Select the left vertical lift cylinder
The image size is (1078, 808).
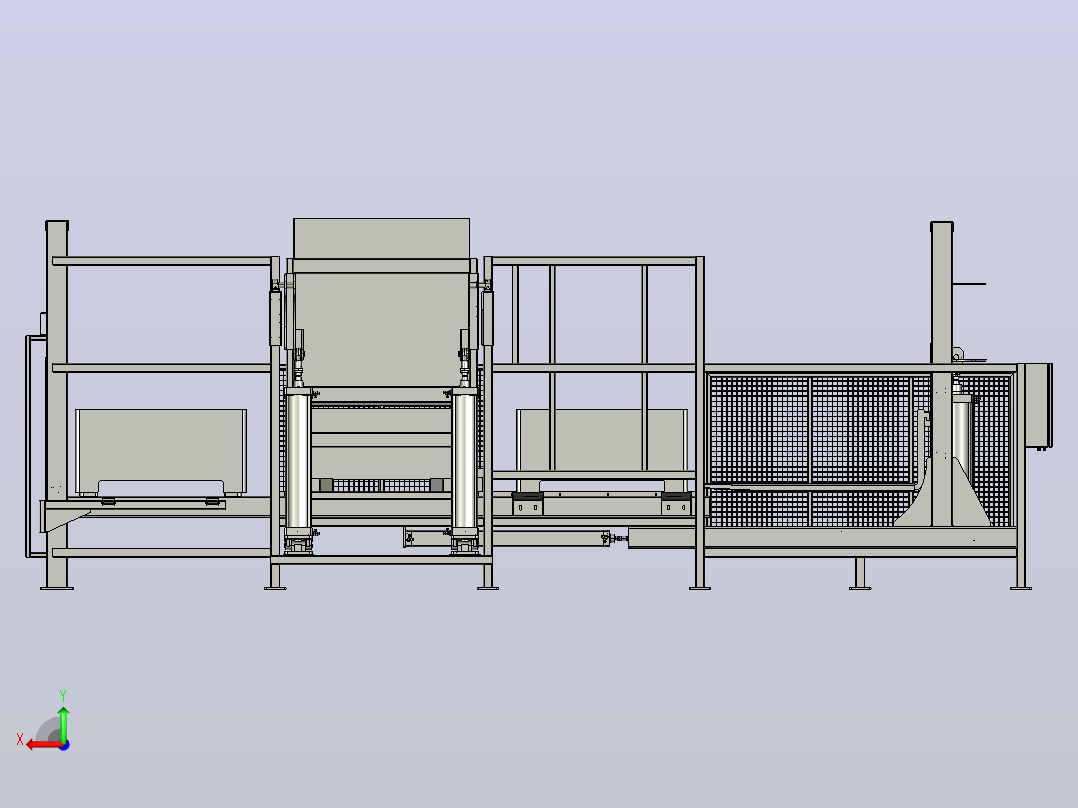coord(298,461)
